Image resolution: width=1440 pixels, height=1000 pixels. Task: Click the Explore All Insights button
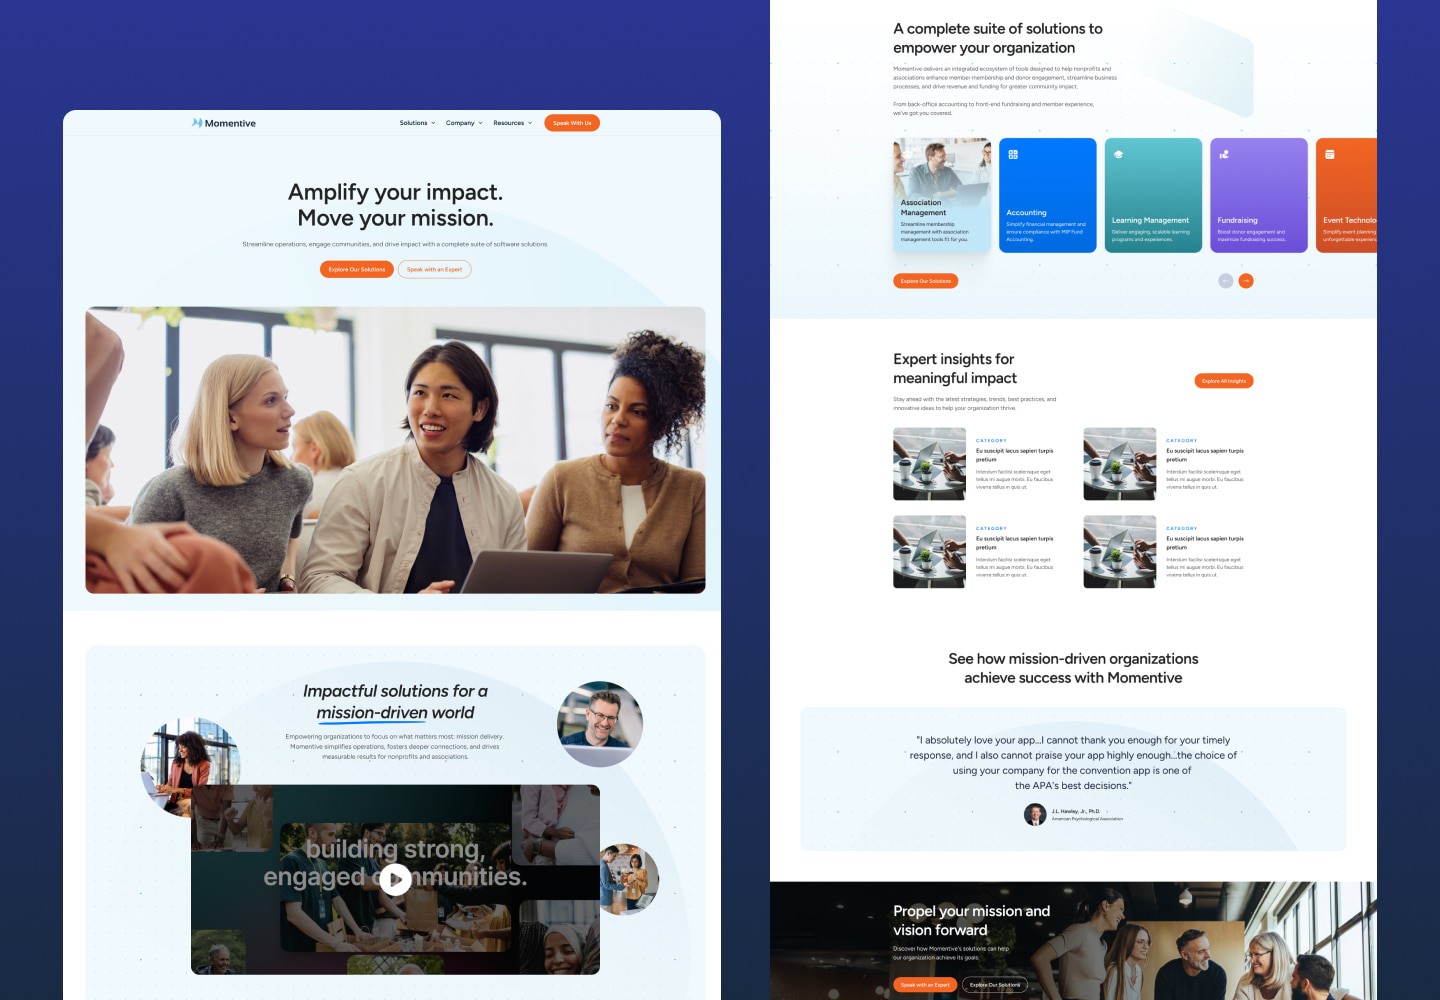click(x=1223, y=380)
